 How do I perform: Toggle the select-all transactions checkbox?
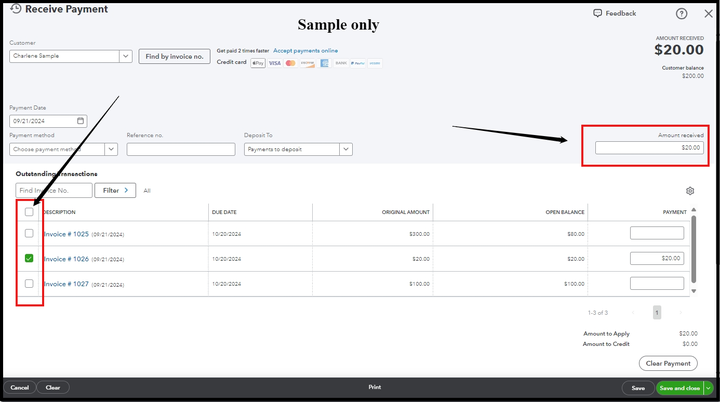point(29,212)
